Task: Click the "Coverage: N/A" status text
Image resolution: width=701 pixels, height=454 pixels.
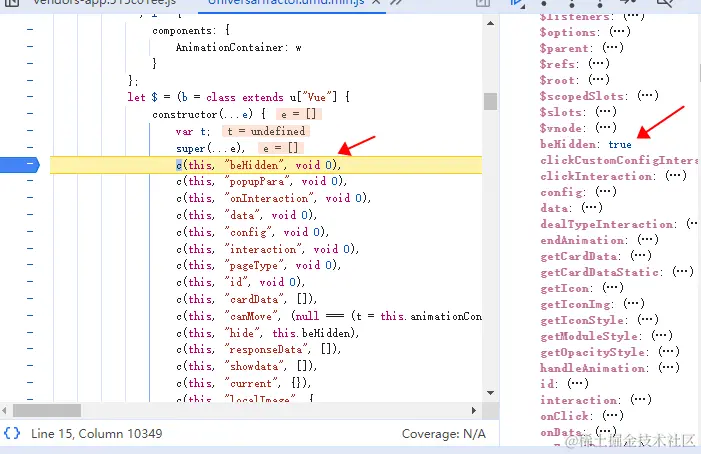Action: click(x=443, y=433)
